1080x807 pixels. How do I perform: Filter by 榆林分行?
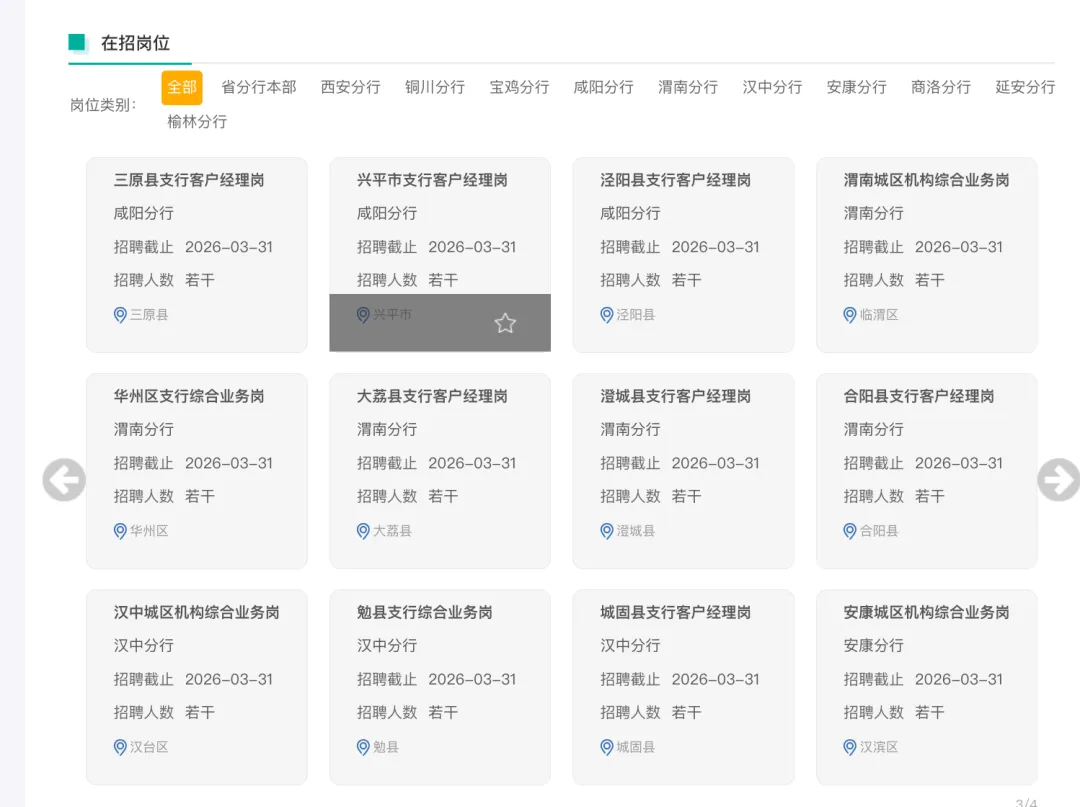(197, 122)
